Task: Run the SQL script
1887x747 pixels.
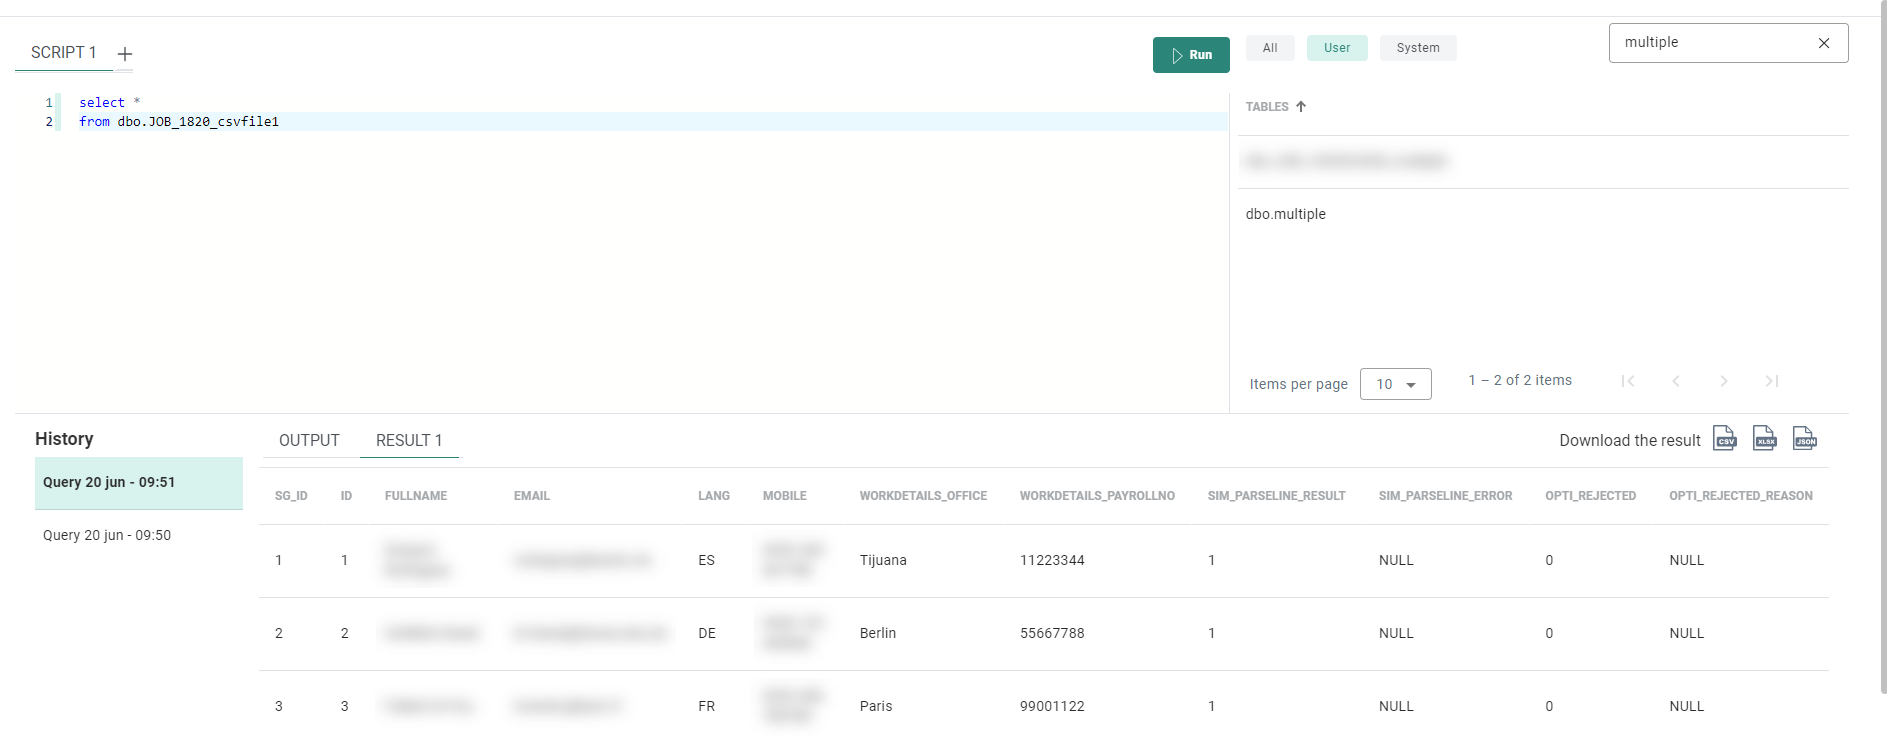Action: pos(1191,55)
